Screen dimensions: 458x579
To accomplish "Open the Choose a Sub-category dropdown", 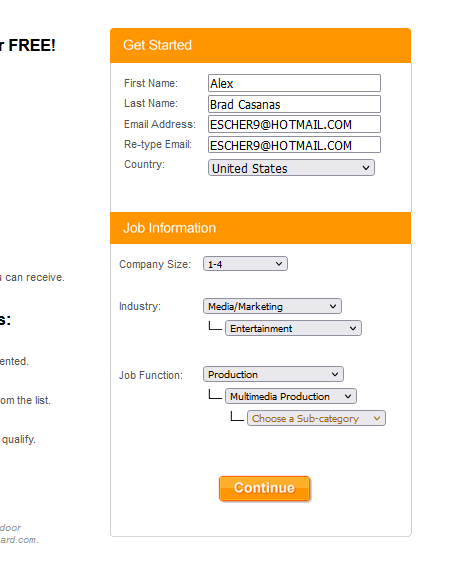I will (316, 418).
